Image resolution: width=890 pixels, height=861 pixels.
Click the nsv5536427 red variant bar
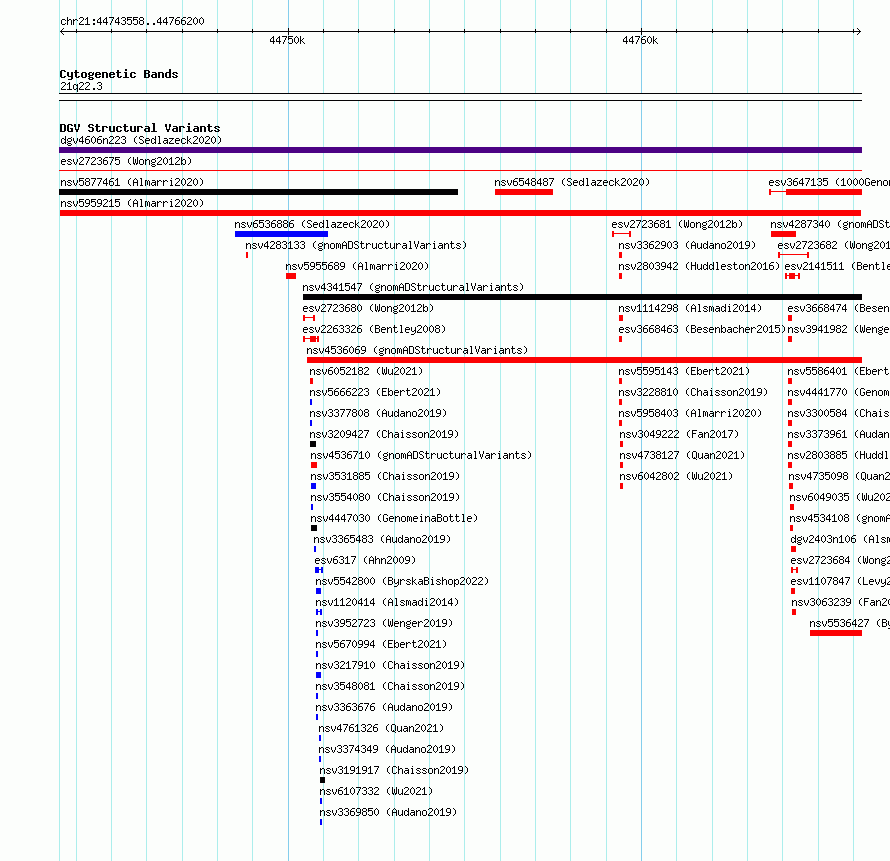(836, 633)
